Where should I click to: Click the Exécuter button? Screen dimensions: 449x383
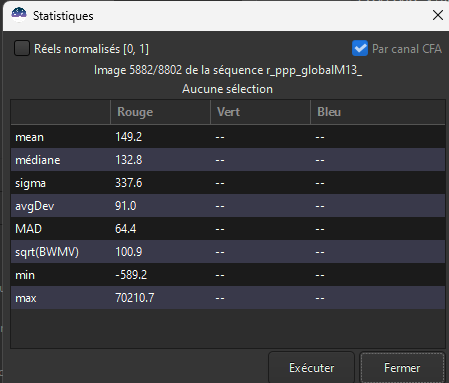coord(311,368)
